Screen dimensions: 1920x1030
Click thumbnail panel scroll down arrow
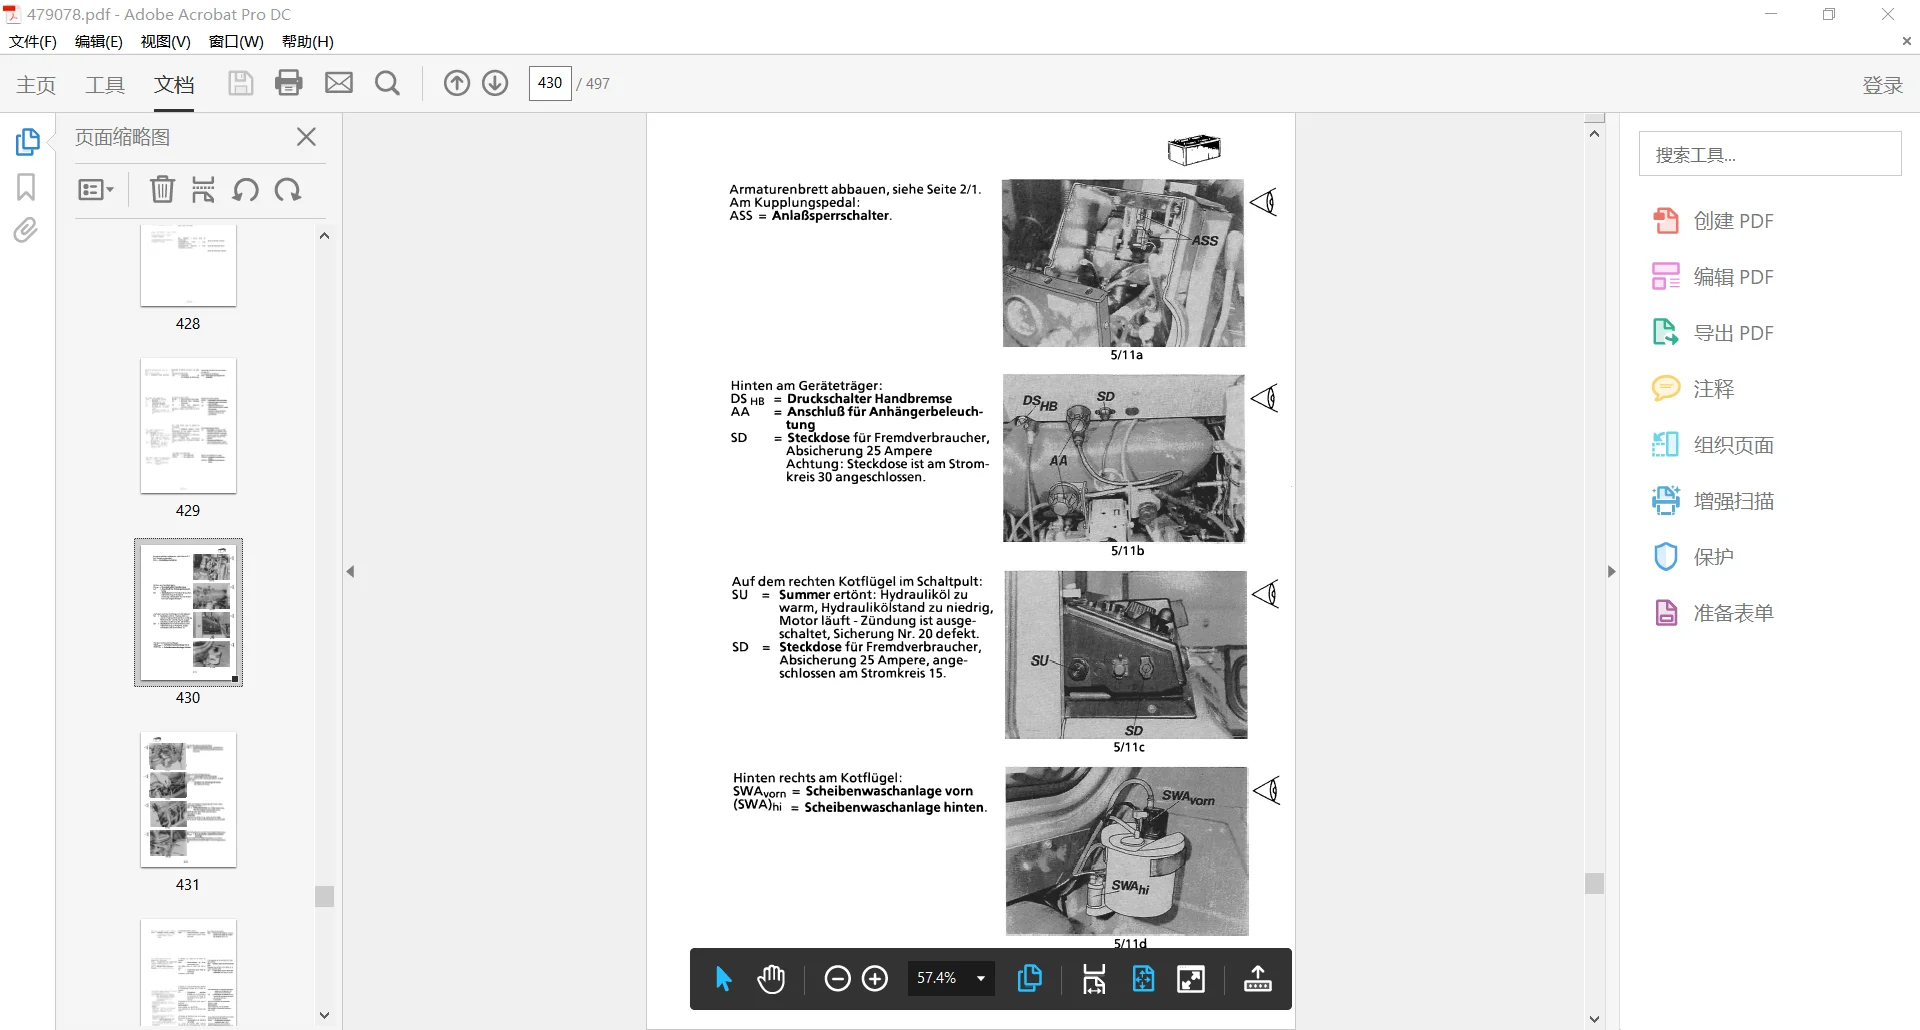(x=324, y=1015)
